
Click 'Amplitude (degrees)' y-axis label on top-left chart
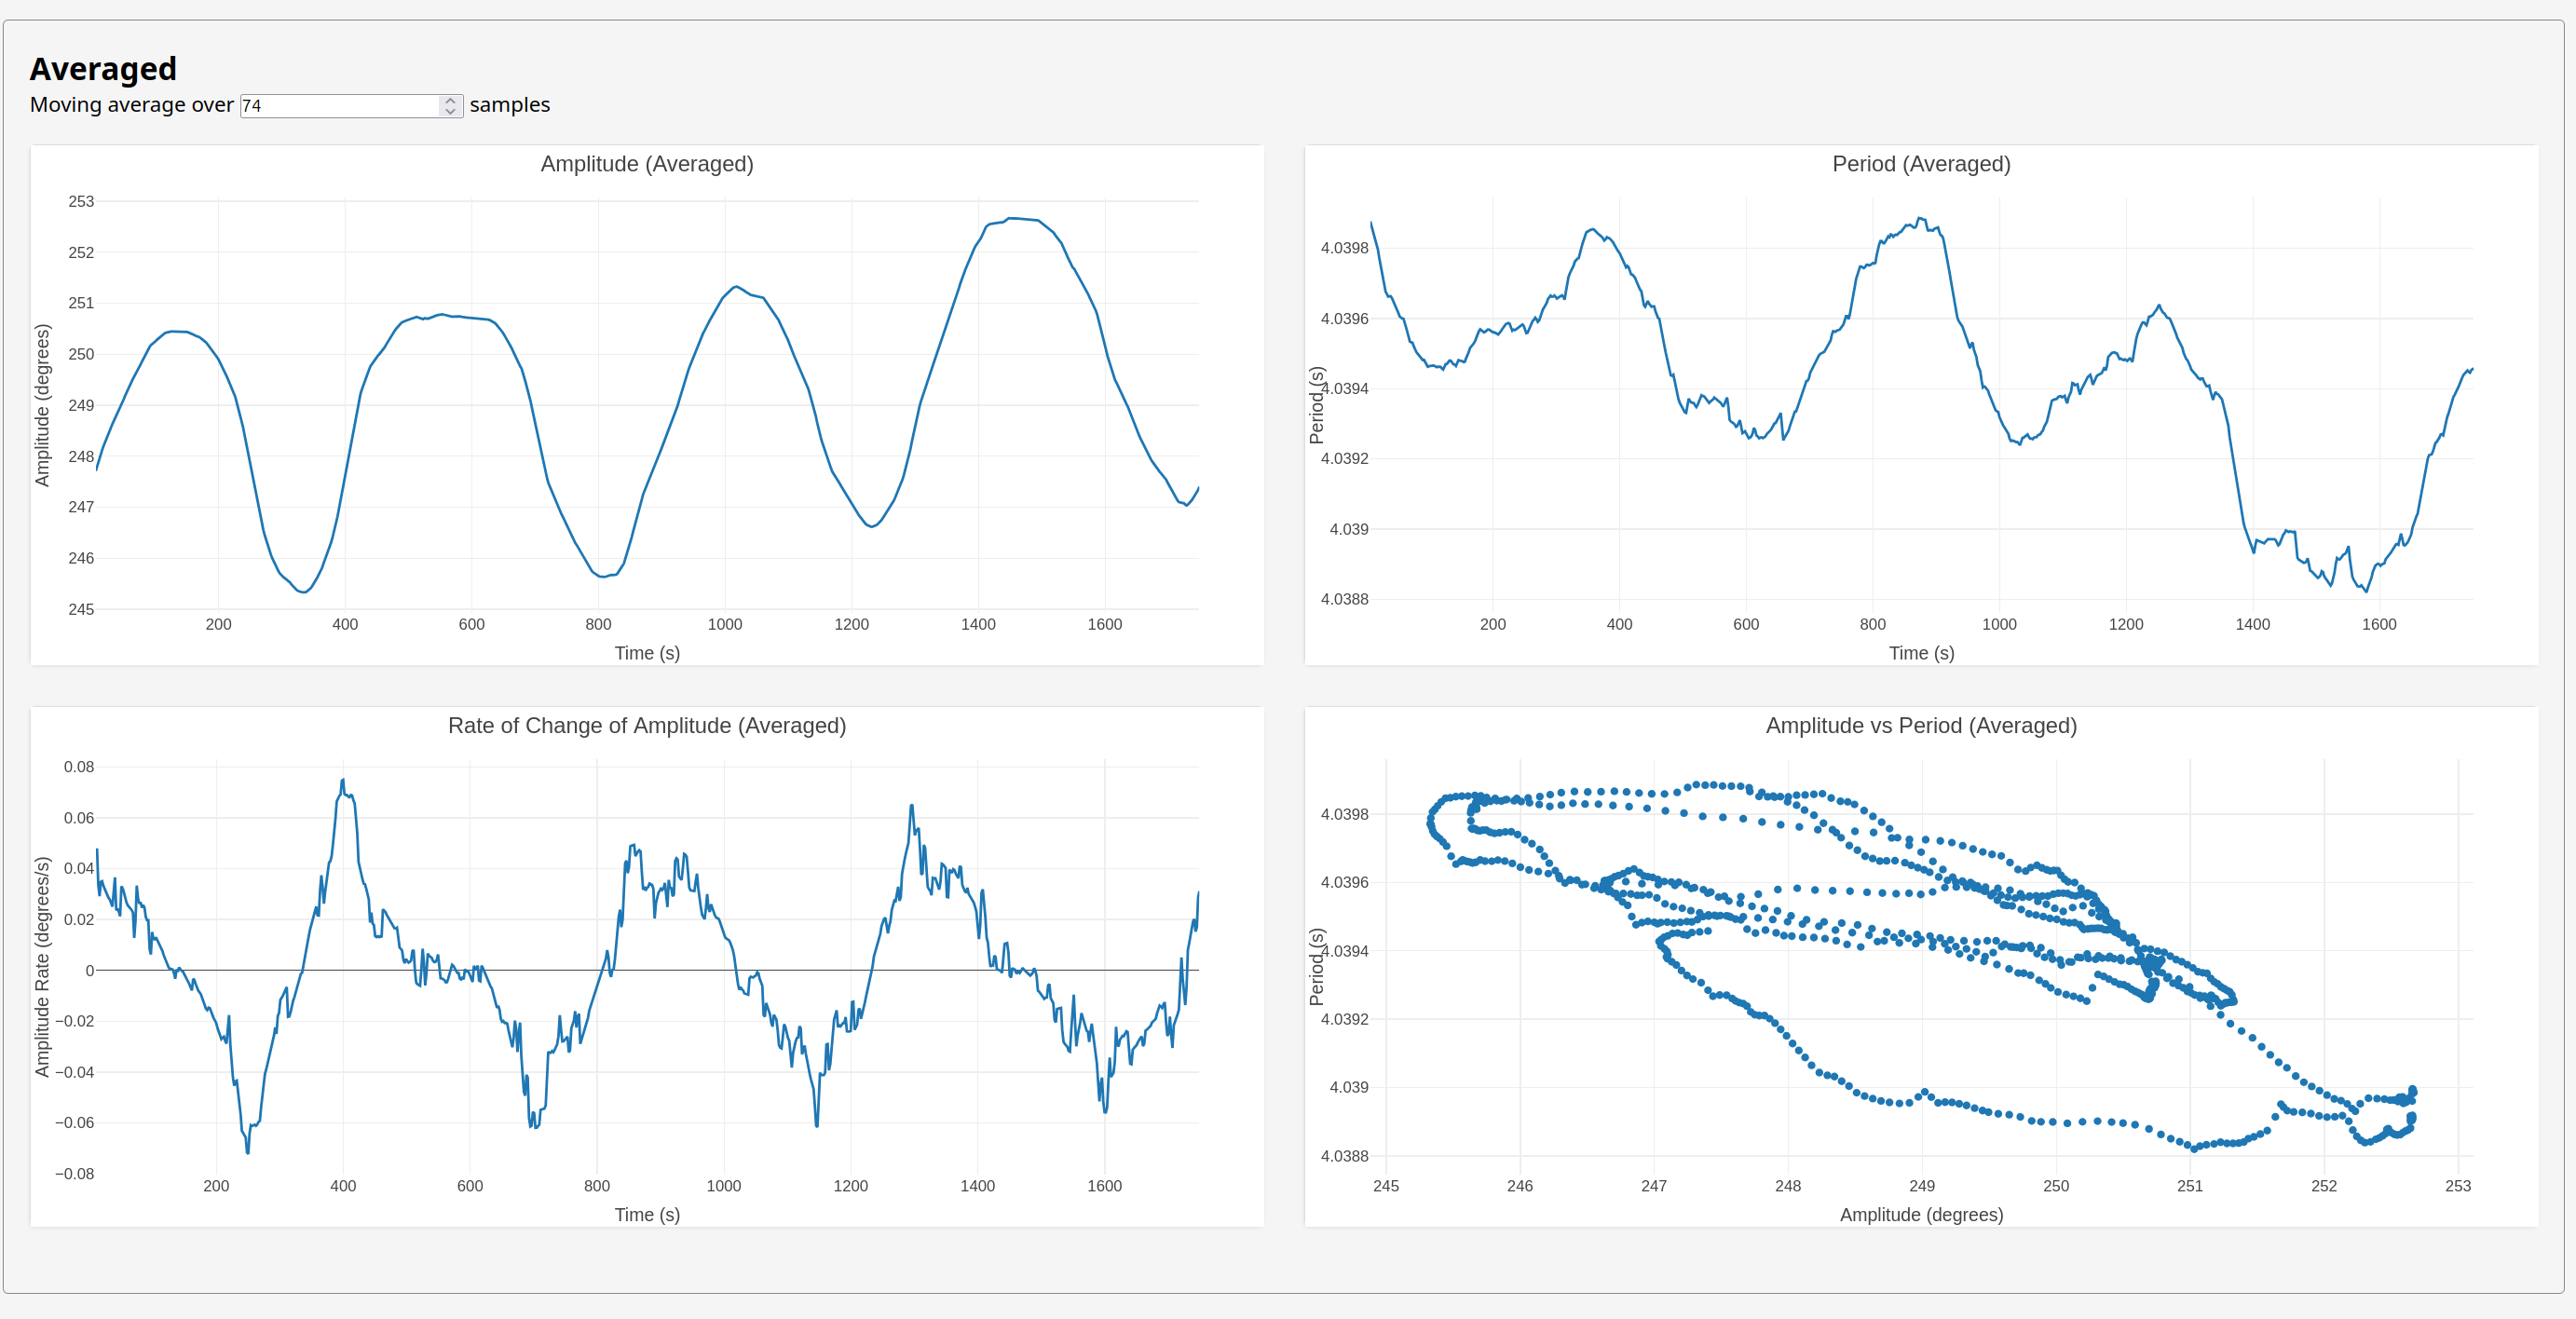pyautogui.click(x=42, y=405)
